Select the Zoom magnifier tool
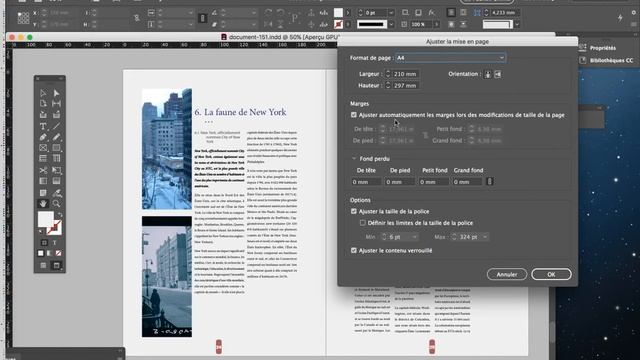640x360 pixels. click(x=56, y=203)
